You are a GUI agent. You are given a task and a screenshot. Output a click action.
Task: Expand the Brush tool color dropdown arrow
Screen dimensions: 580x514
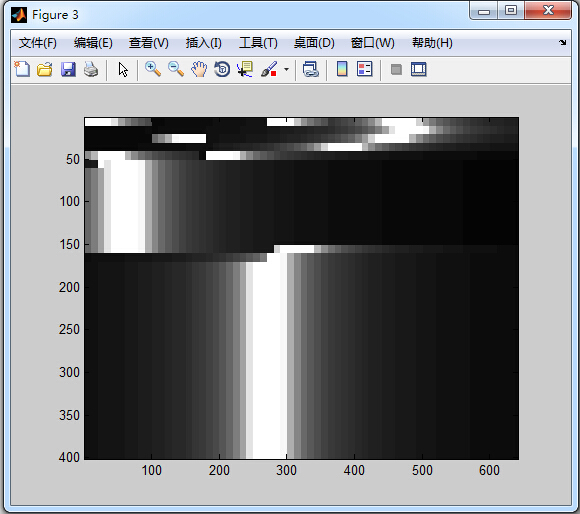click(286, 69)
